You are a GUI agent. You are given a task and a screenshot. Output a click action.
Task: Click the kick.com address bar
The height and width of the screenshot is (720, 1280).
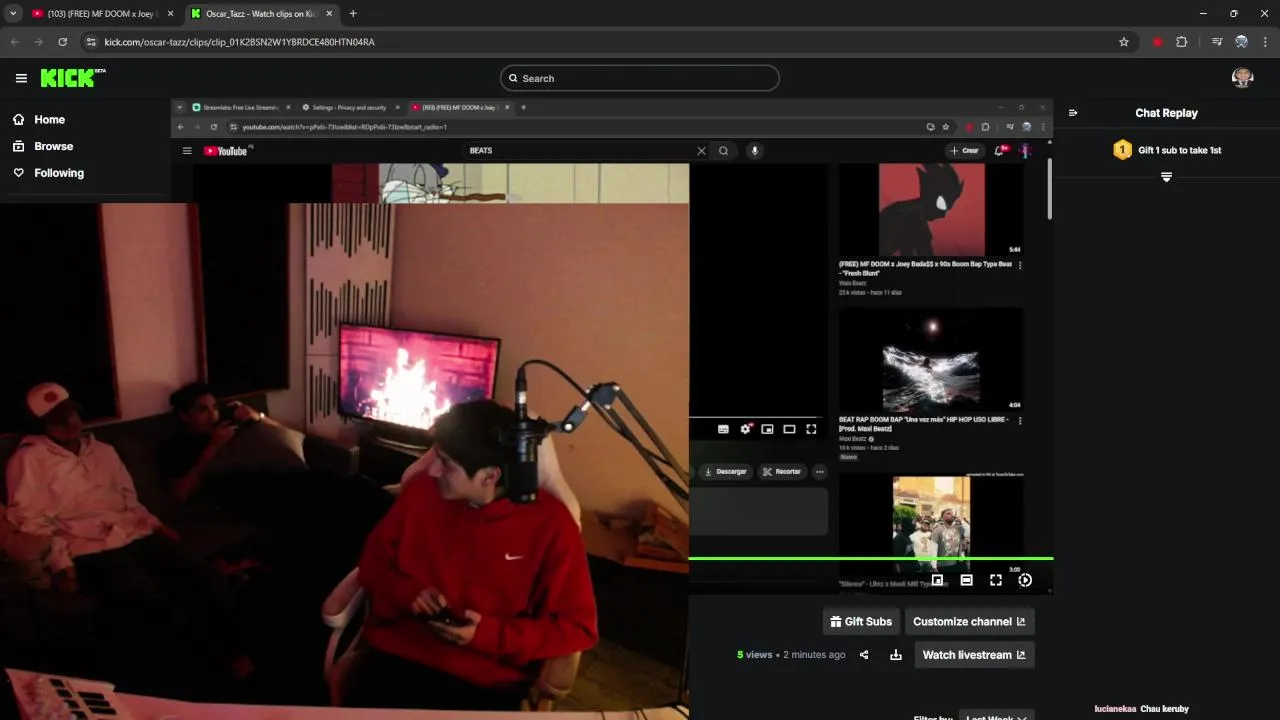(x=600, y=42)
